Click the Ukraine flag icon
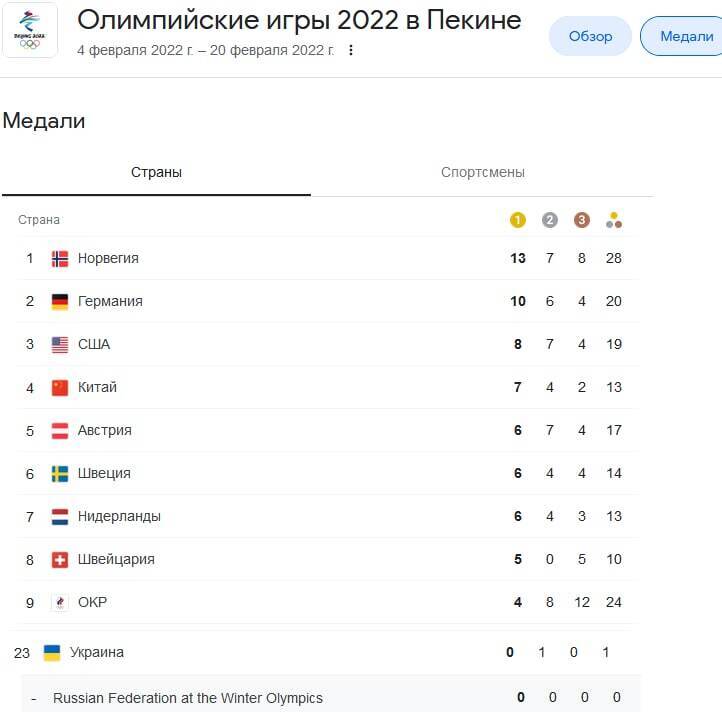Screen dimensions: 722x712 [x=52, y=652]
